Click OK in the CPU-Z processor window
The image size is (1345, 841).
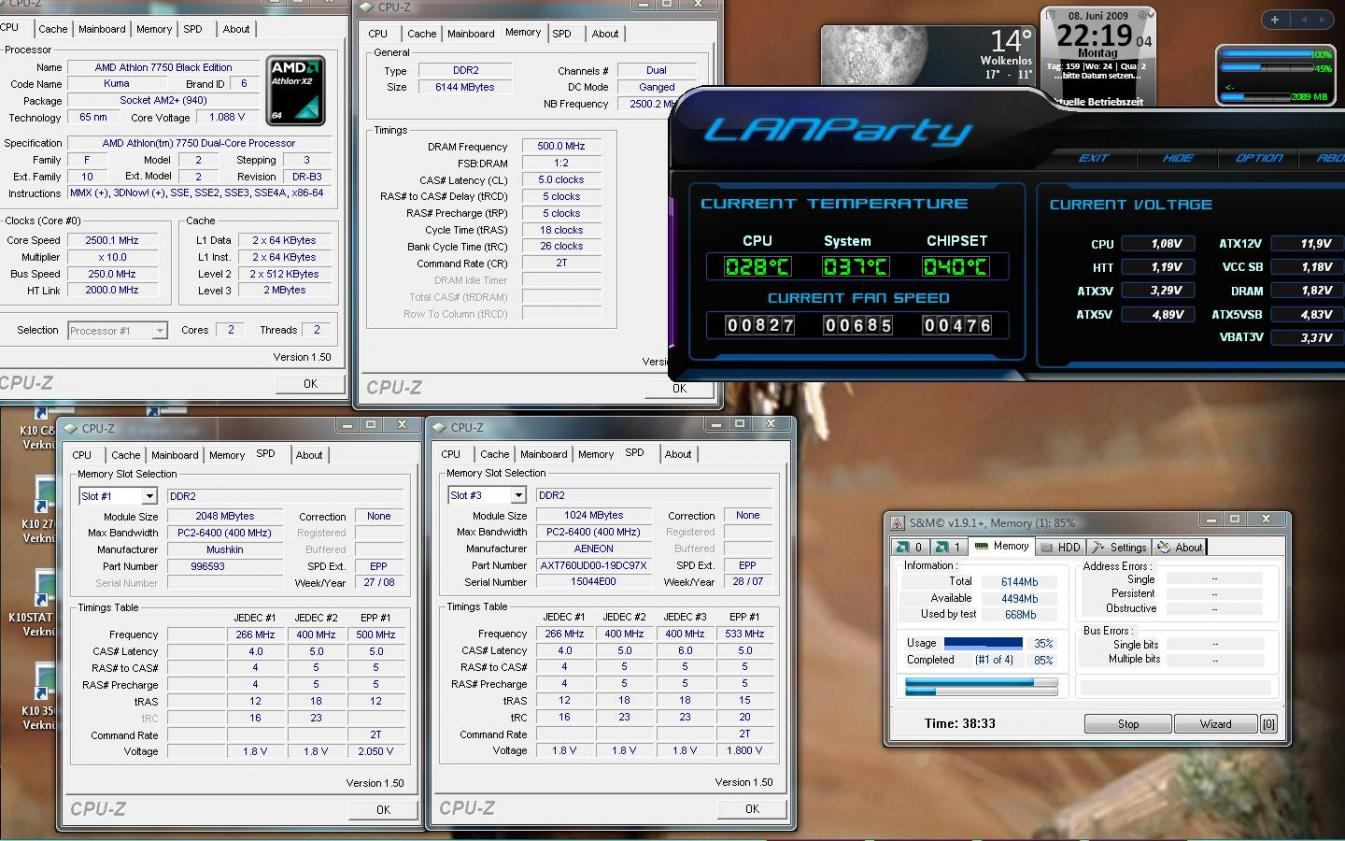point(310,383)
